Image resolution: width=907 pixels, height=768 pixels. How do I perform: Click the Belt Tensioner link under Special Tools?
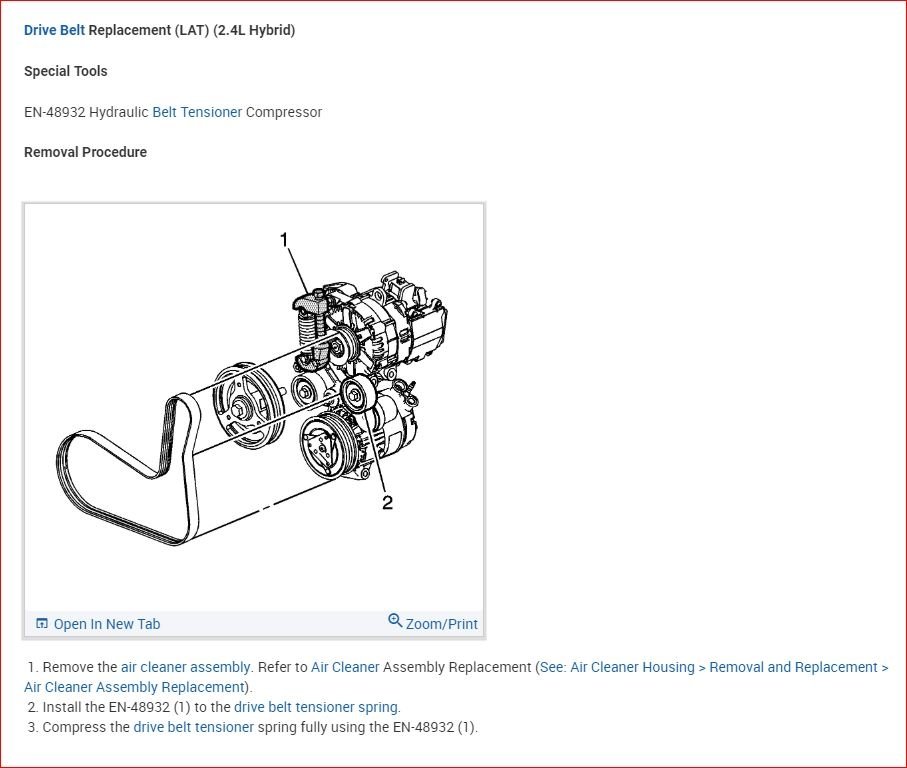point(197,112)
